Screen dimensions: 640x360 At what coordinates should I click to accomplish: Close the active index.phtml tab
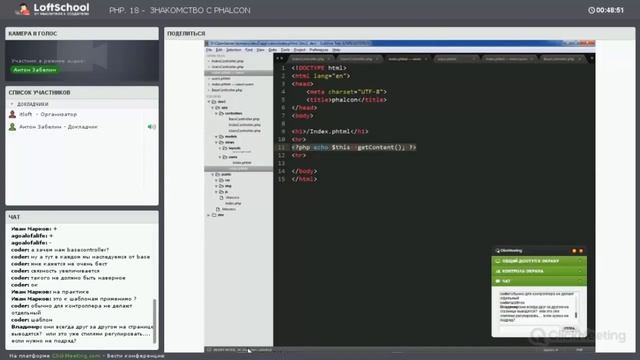tap(426, 59)
